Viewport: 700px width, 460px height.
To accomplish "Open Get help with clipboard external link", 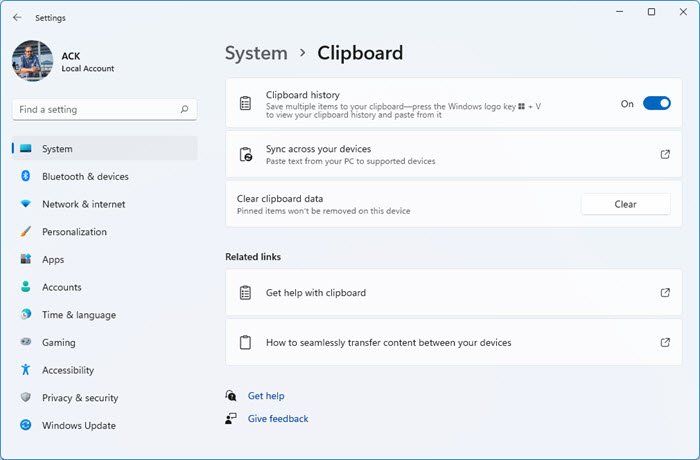I will (665, 293).
